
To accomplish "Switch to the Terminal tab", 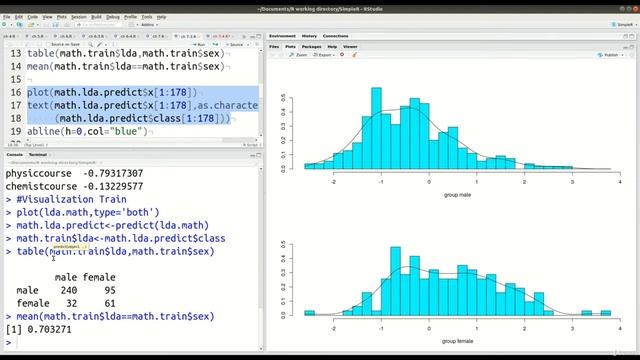I will tap(38, 155).
